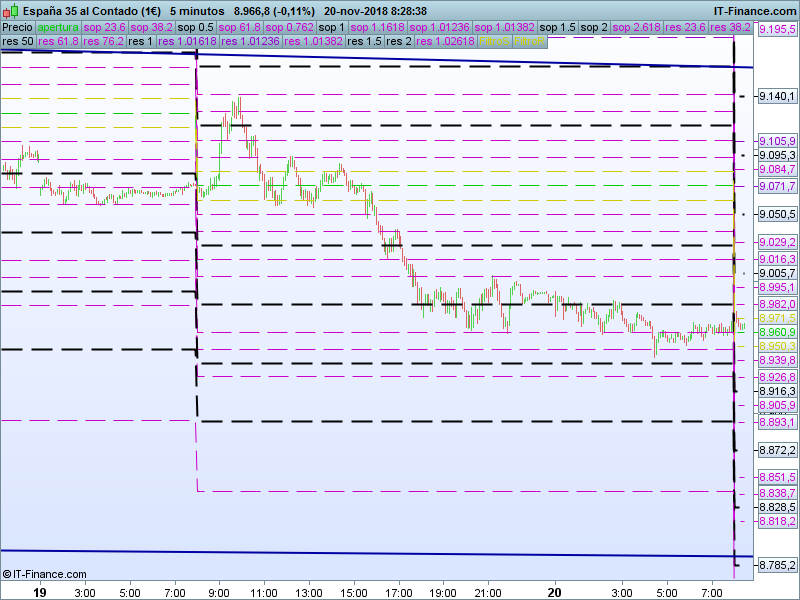
Task: Click the 8.785,2 price label on axis
Action: [777, 566]
